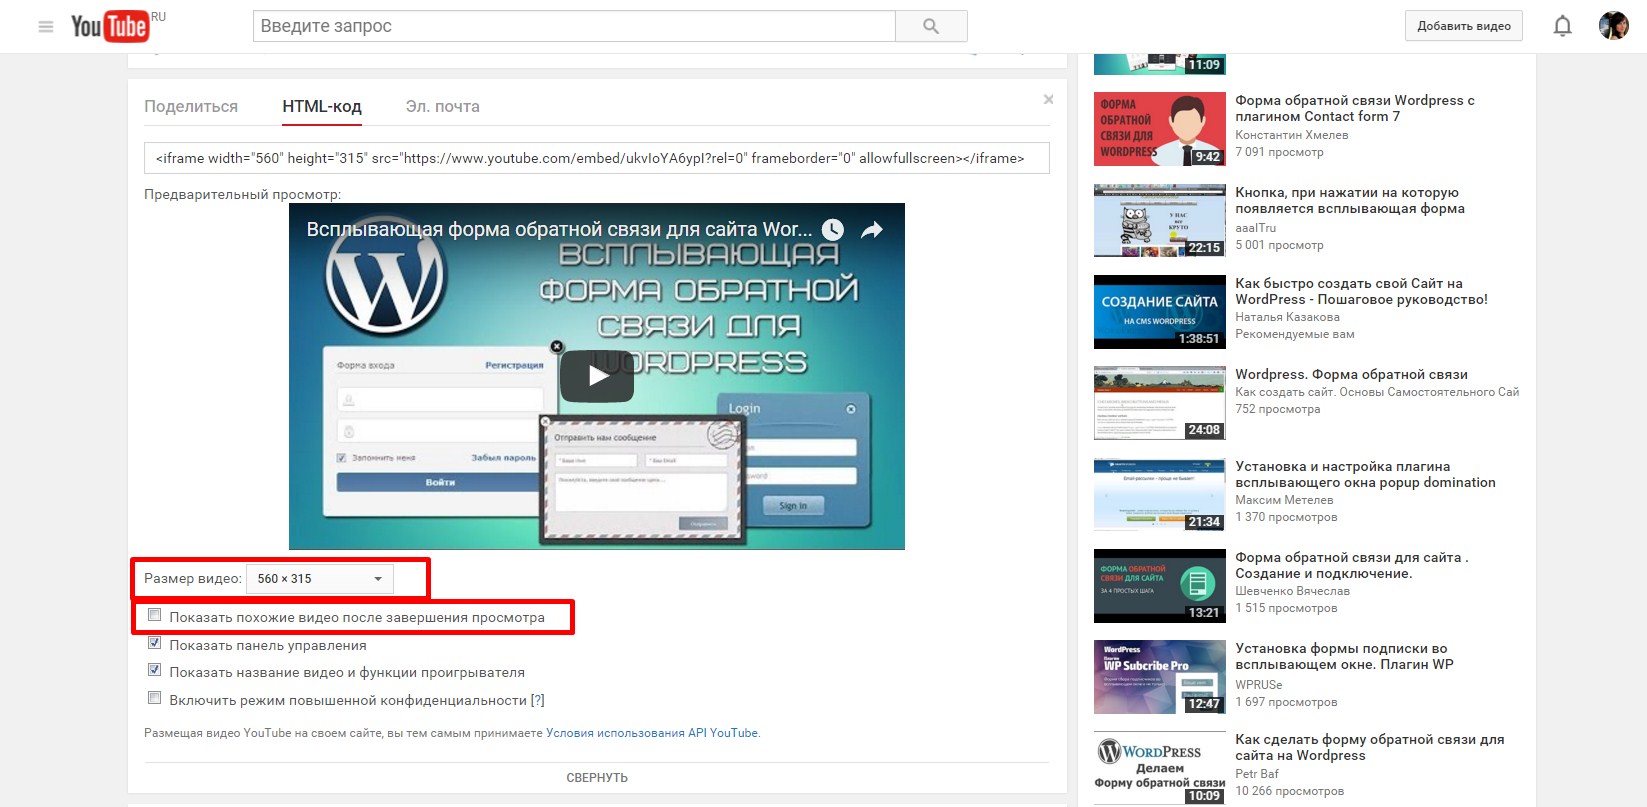1647x807 pixels.
Task: Open video title about Contact form 7 plugin
Action: pyautogui.click(x=1355, y=108)
